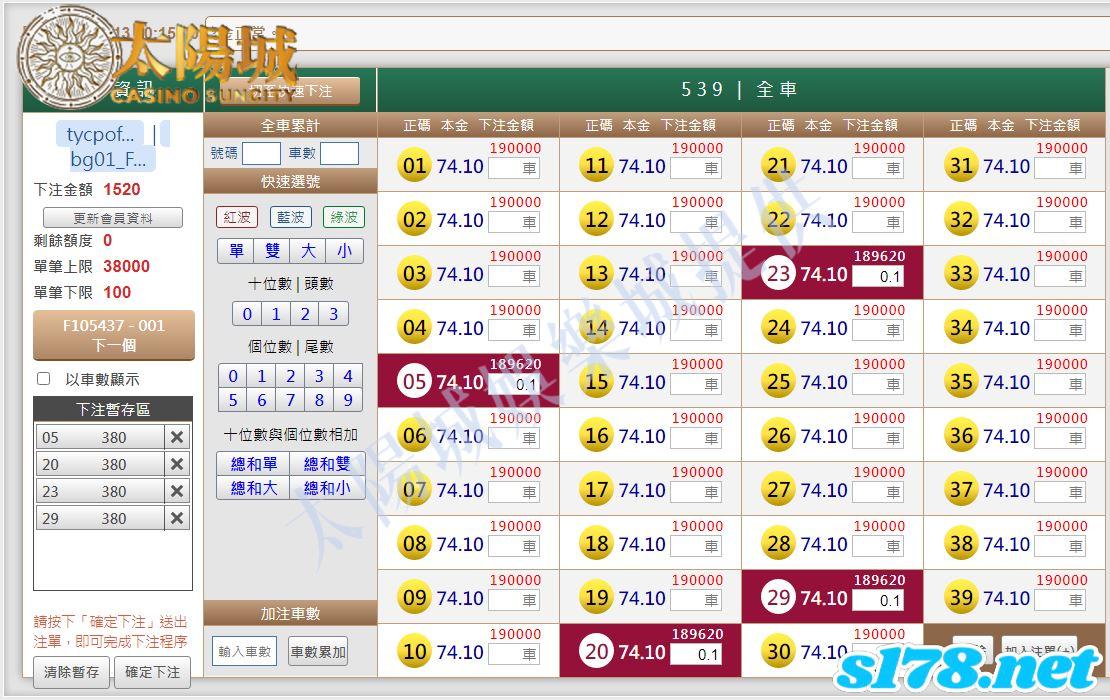Enable the 以車數顯示 checkbox
The height and width of the screenshot is (700, 1110).
coord(44,379)
